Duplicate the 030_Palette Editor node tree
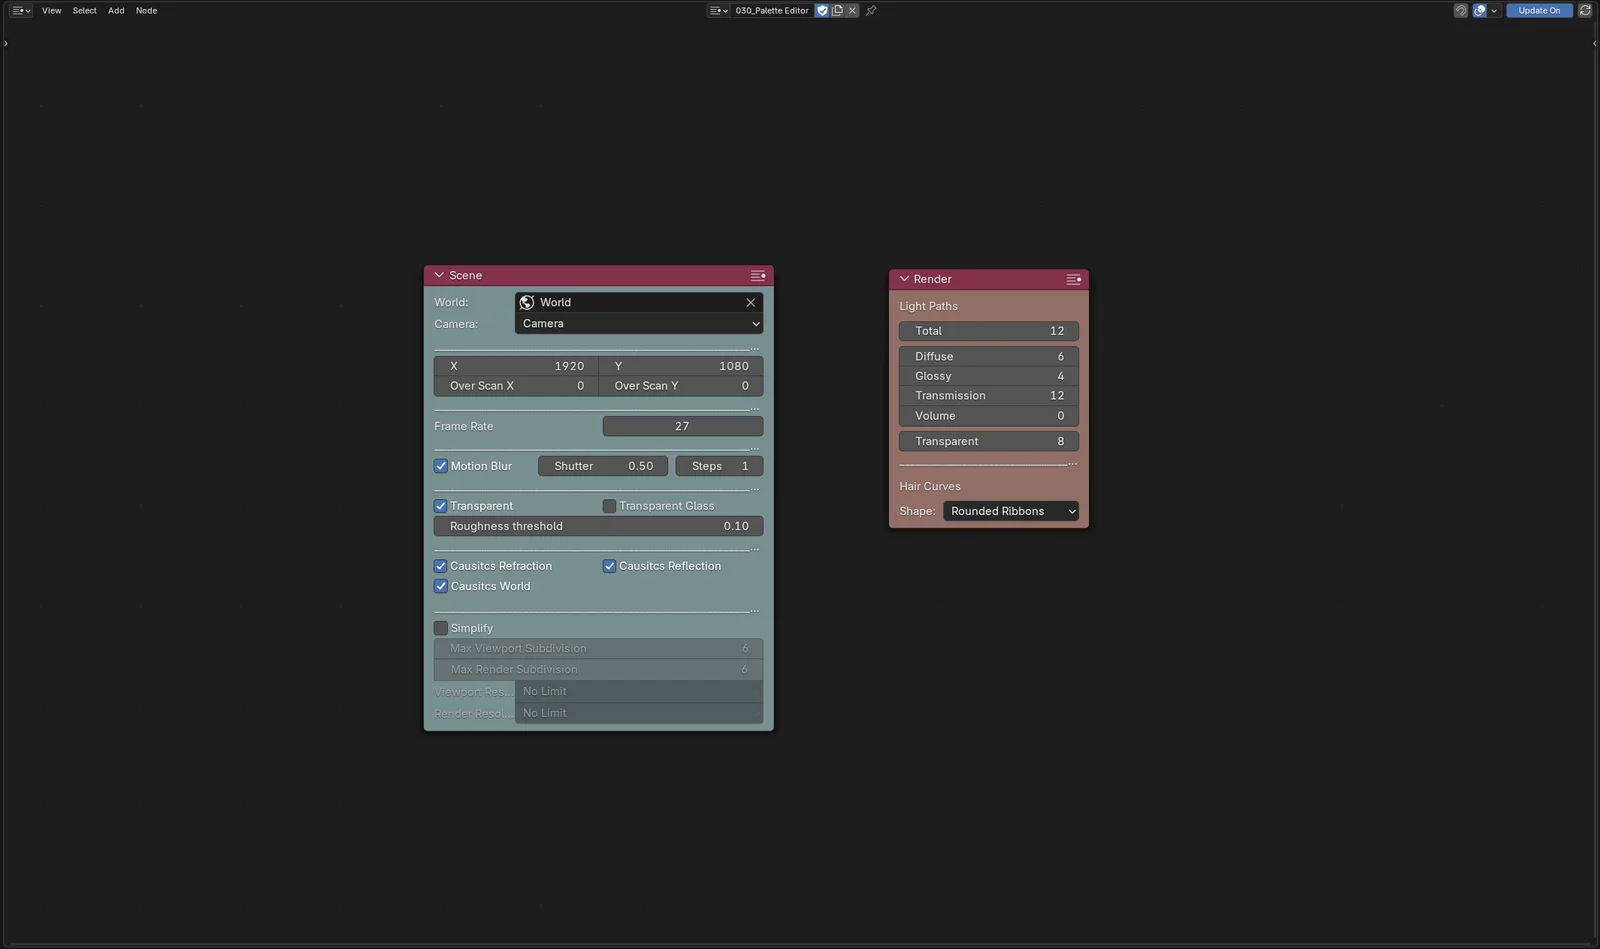The height and width of the screenshot is (949, 1600). tap(837, 11)
